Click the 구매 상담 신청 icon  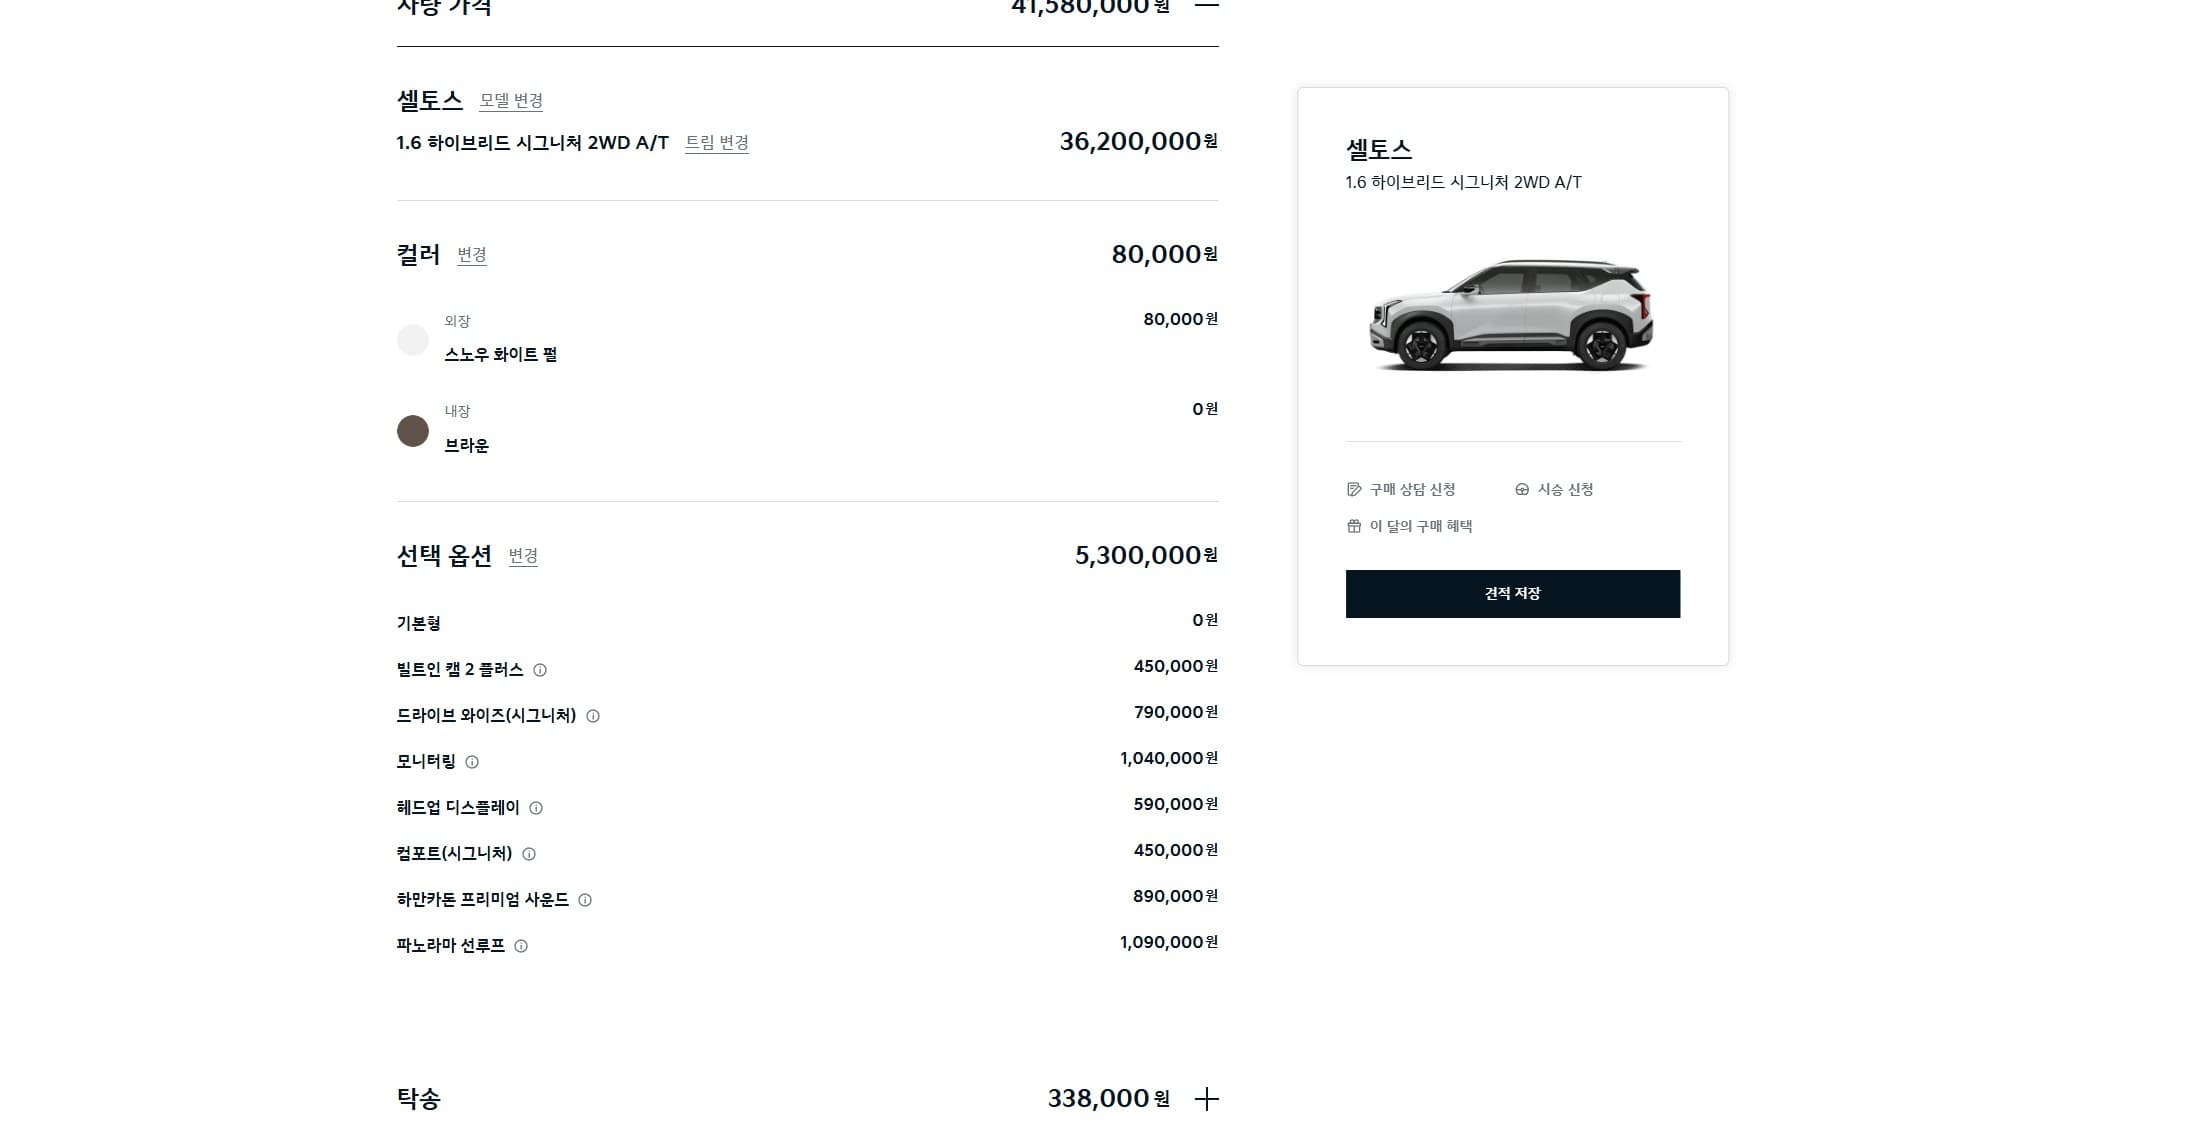coord(1354,489)
